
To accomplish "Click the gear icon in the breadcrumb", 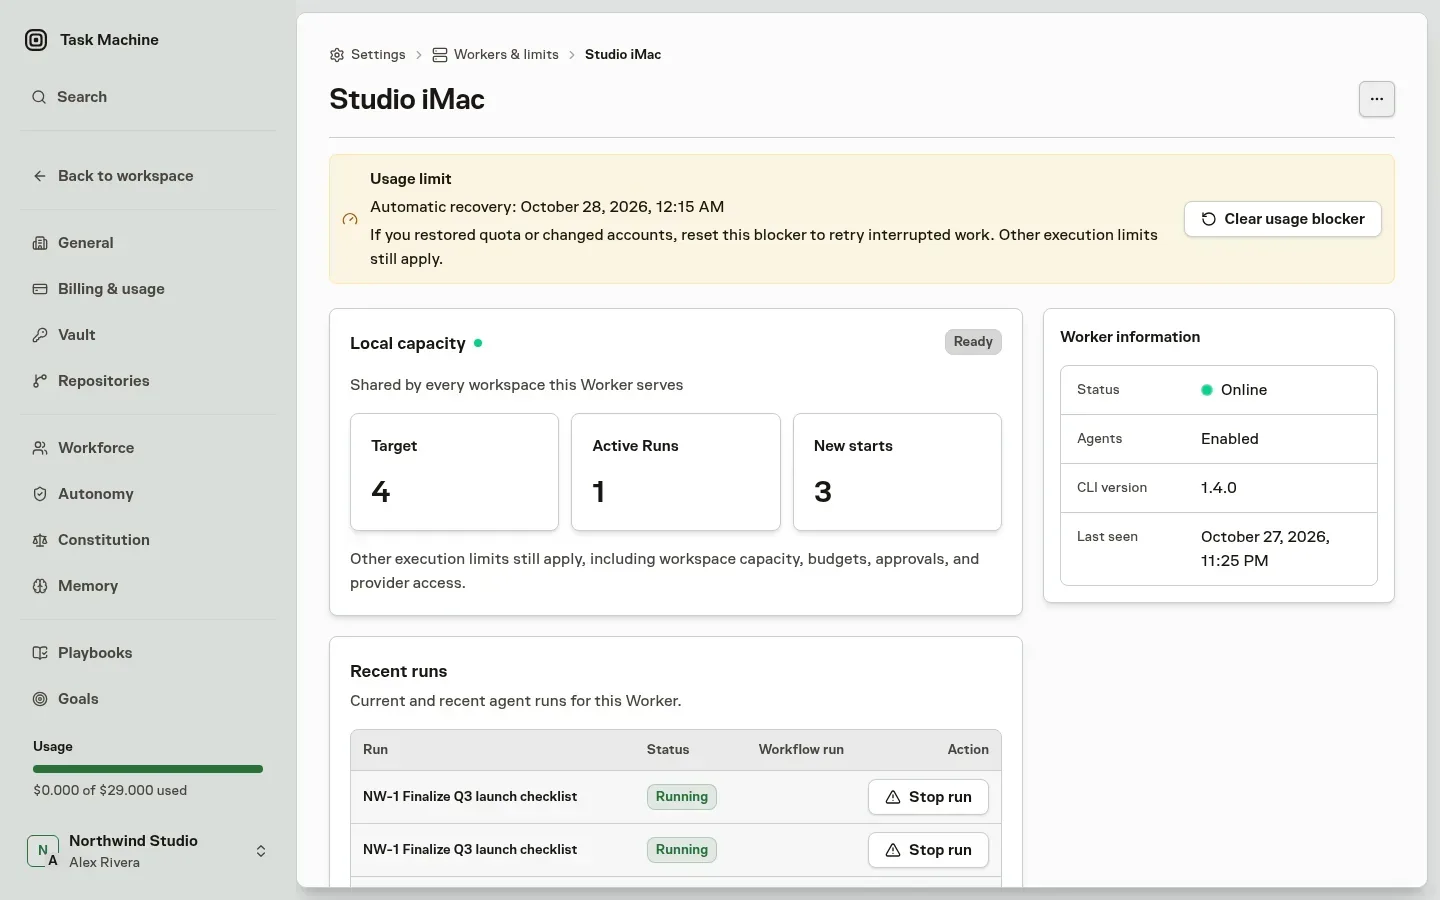I will [x=337, y=55].
